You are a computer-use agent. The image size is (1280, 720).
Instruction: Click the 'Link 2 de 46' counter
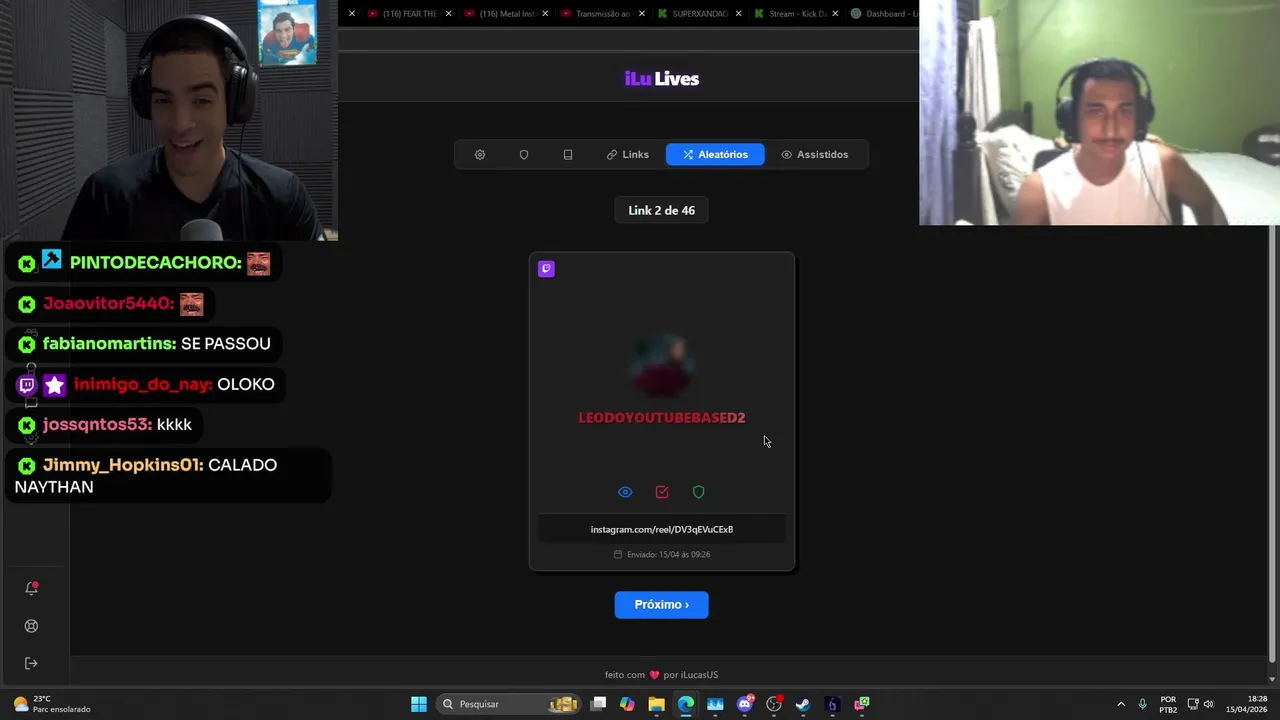pyautogui.click(x=662, y=211)
